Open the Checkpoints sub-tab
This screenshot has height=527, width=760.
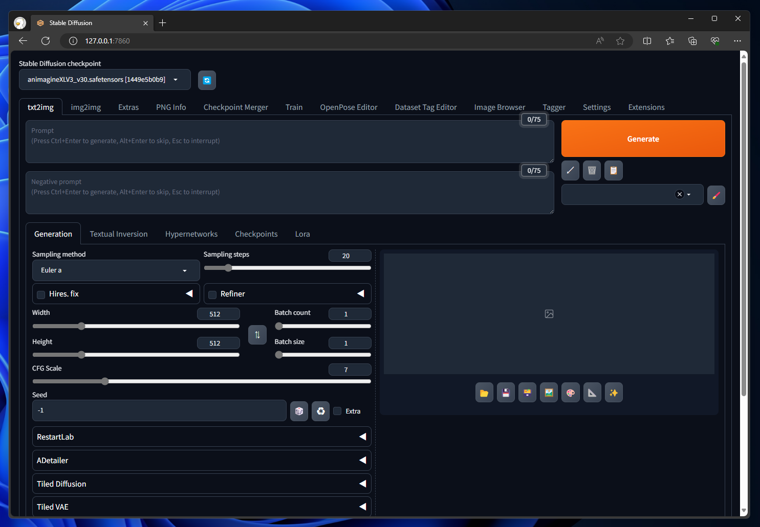coord(256,234)
